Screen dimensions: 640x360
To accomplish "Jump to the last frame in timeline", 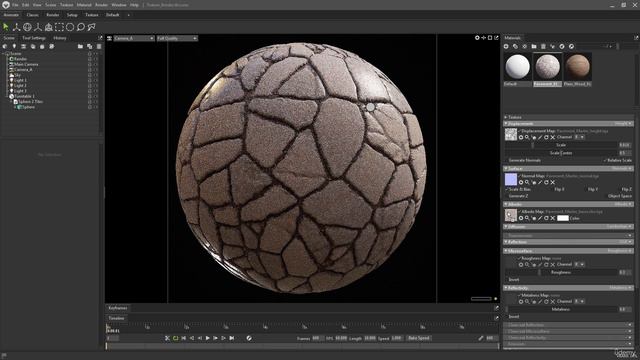I will (232, 338).
